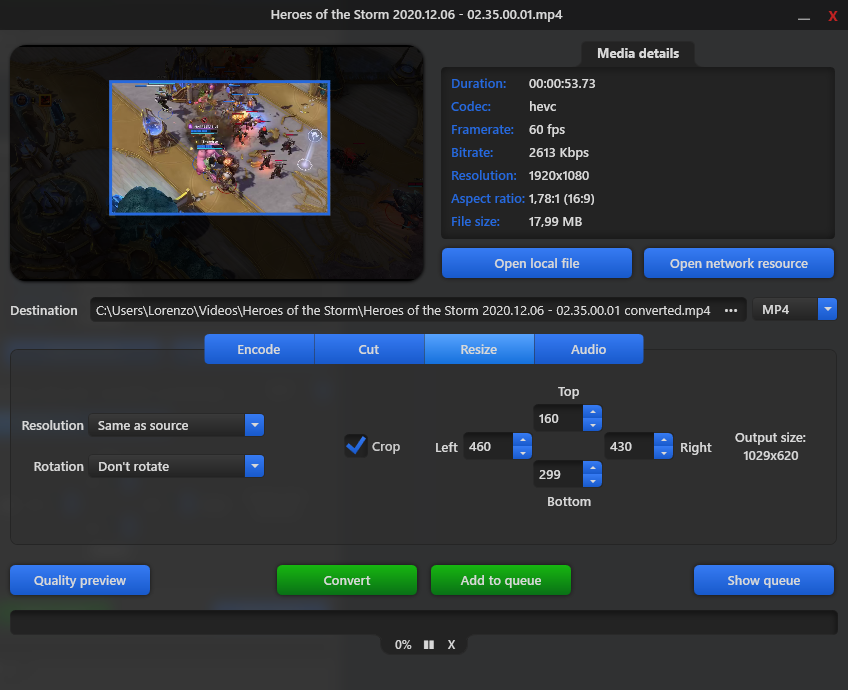
Task: Click the Codec value hevc
Action: point(542,107)
